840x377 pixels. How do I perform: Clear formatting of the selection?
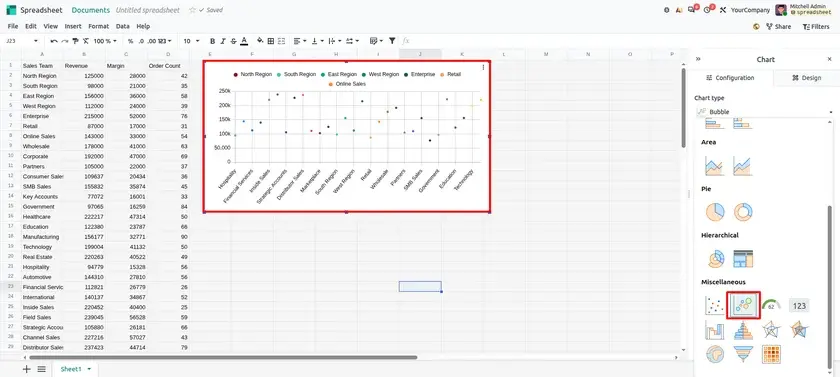coord(86,41)
